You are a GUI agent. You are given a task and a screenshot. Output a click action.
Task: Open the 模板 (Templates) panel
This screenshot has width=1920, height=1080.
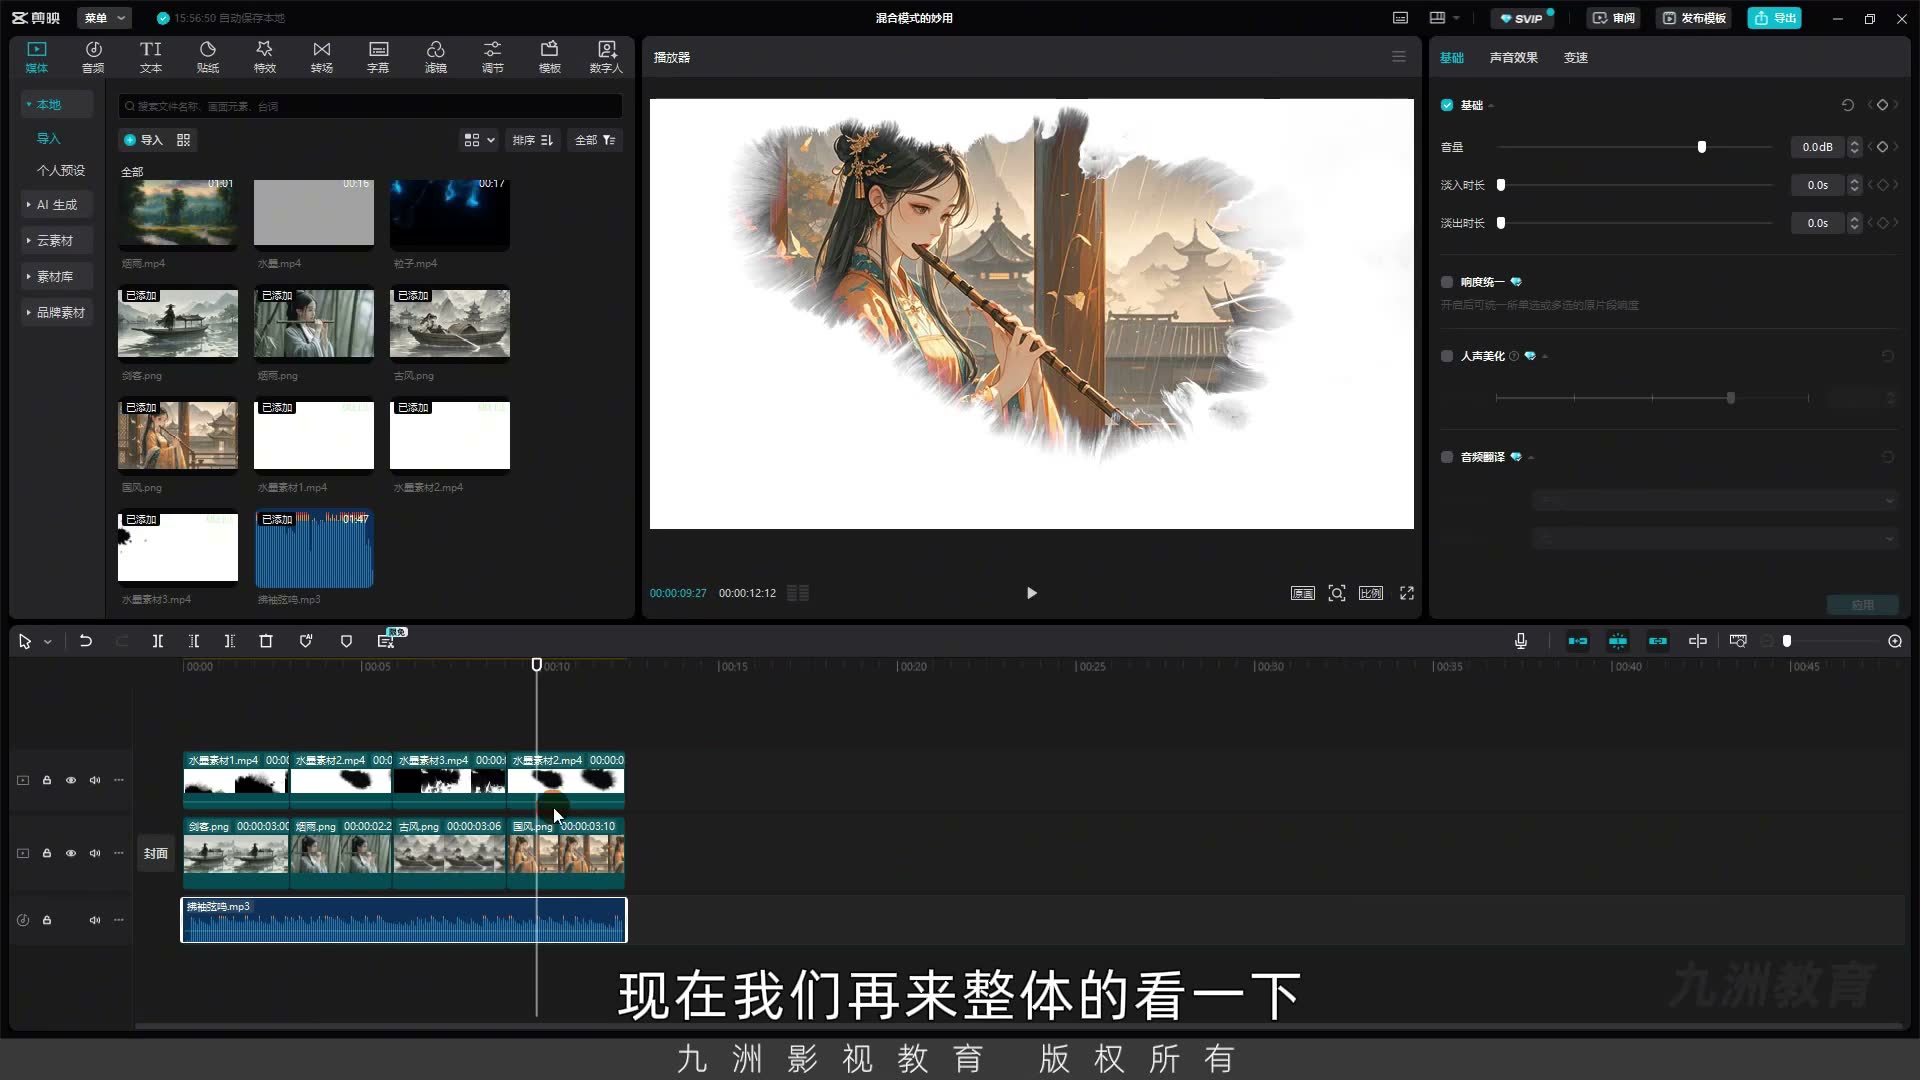(549, 57)
